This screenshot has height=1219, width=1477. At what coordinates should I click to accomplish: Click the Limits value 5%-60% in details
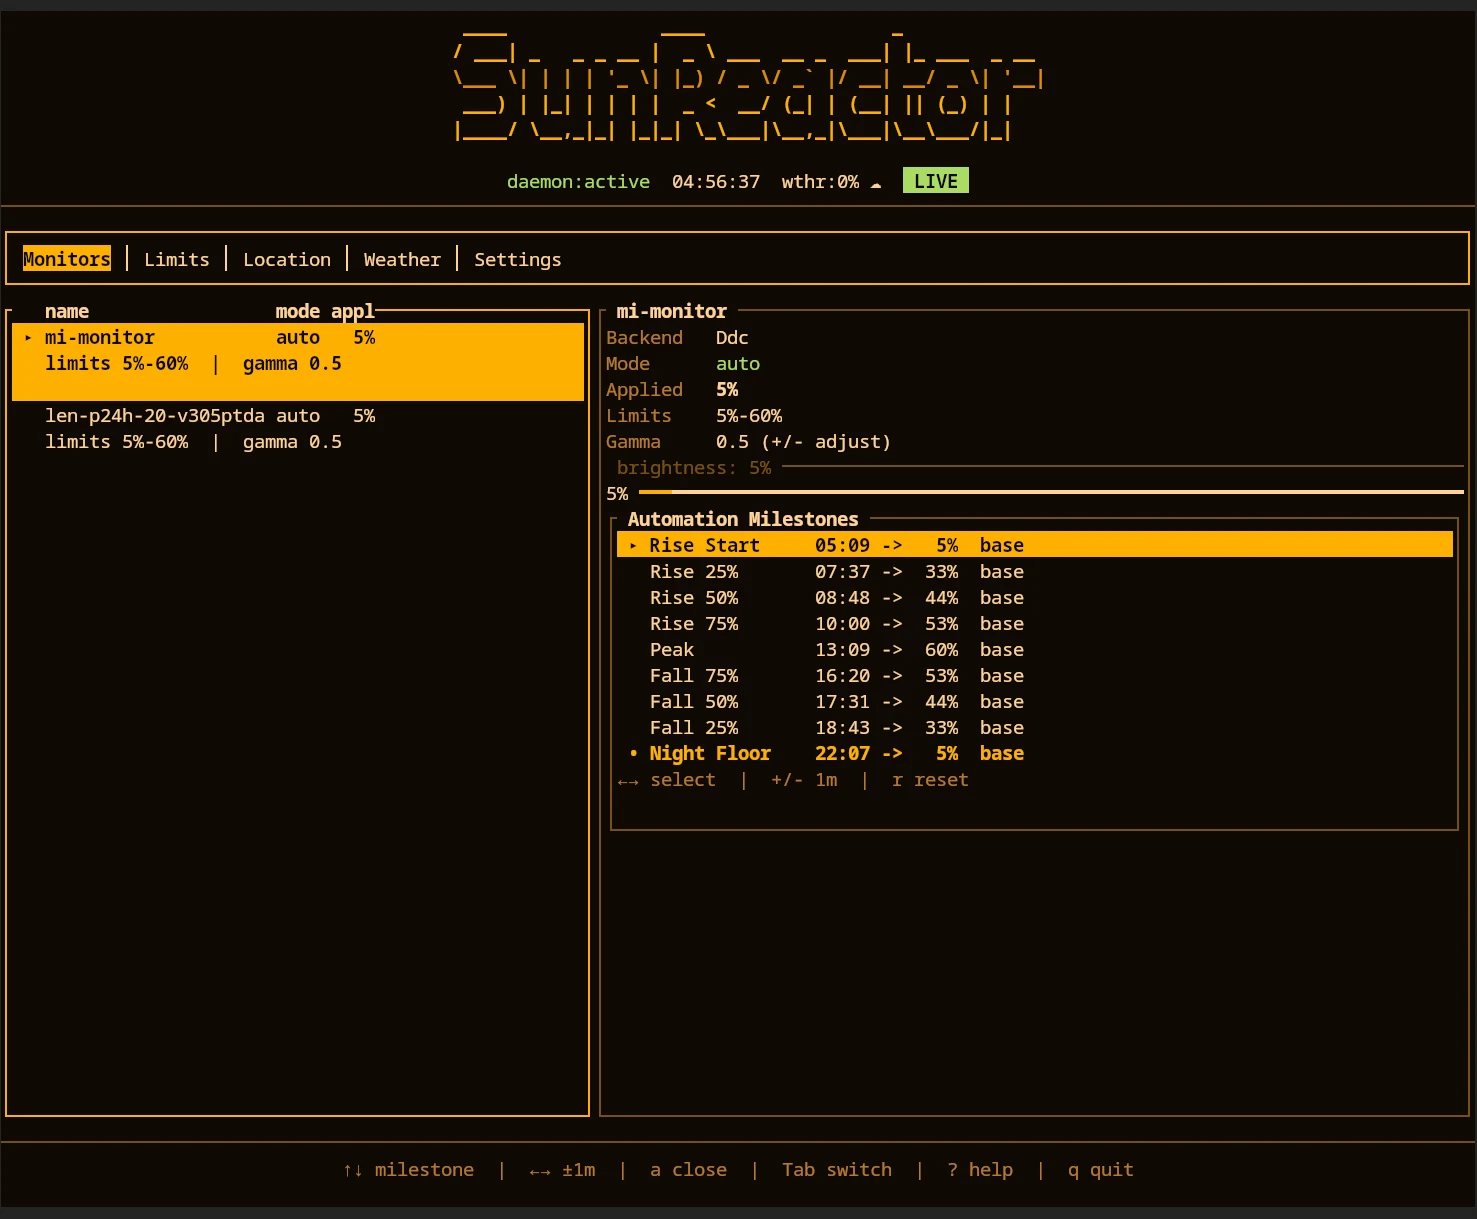coord(749,415)
